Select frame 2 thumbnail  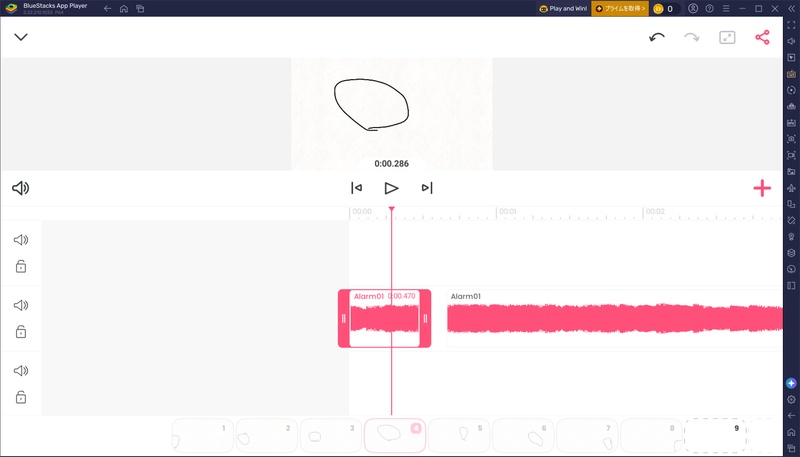coord(266,436)
